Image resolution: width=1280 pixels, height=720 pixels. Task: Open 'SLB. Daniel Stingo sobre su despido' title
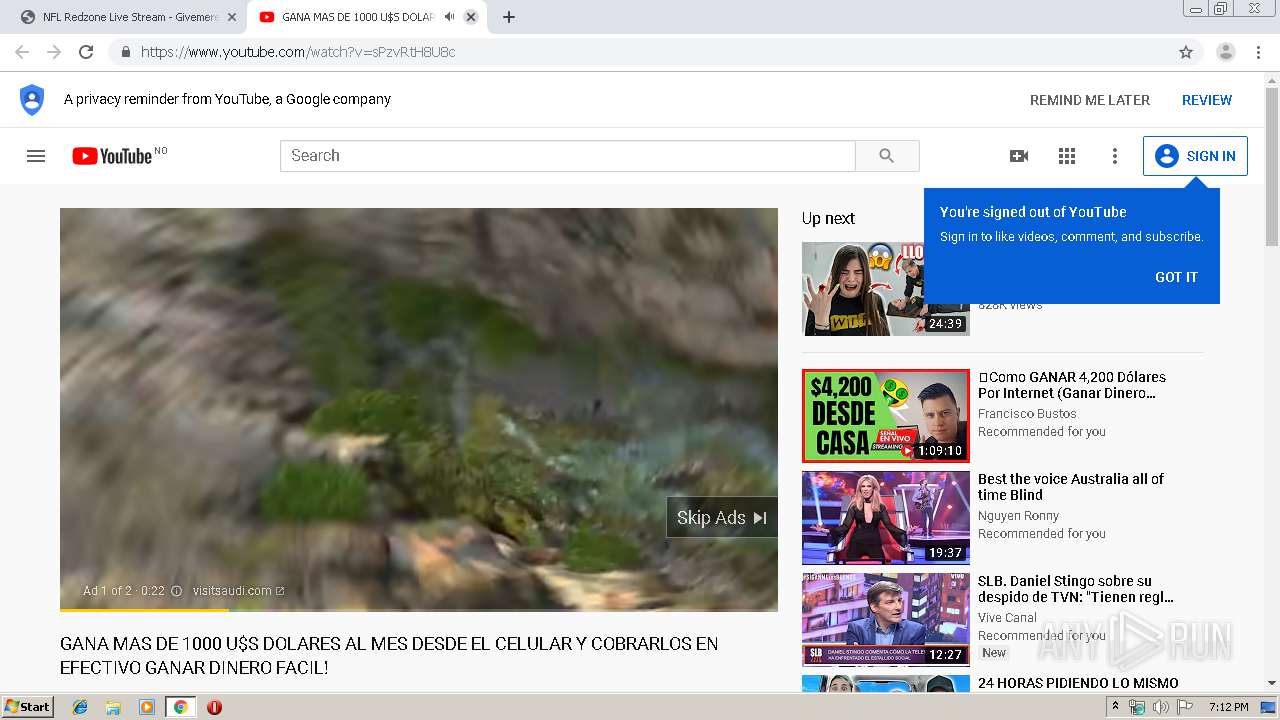(x=1076, y=589)
